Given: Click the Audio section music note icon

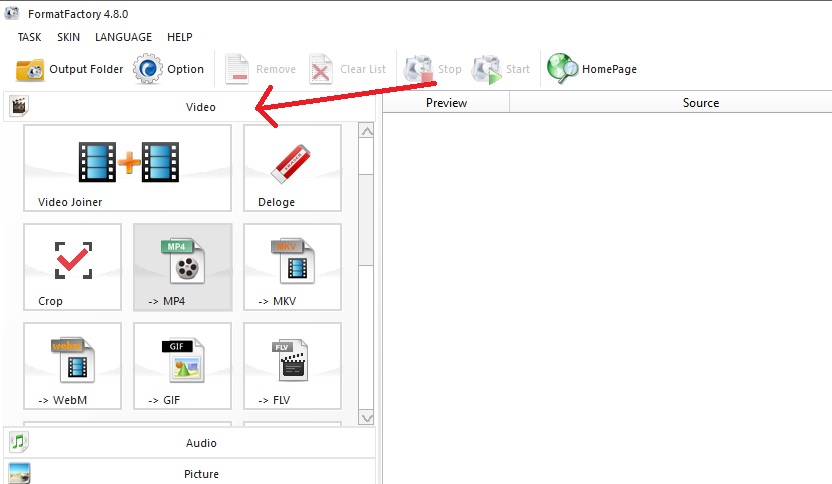Looking at the screenshot, I should coord(19,442).
